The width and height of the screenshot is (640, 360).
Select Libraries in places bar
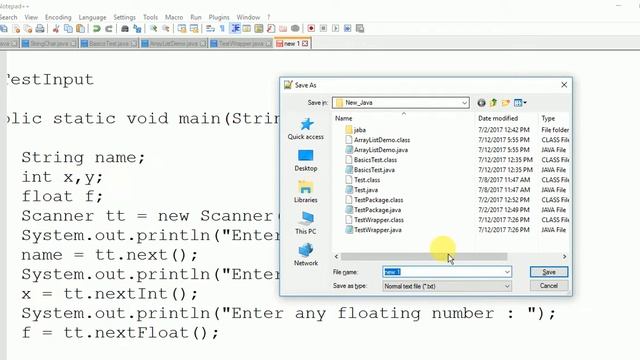(x=306, y=192)
